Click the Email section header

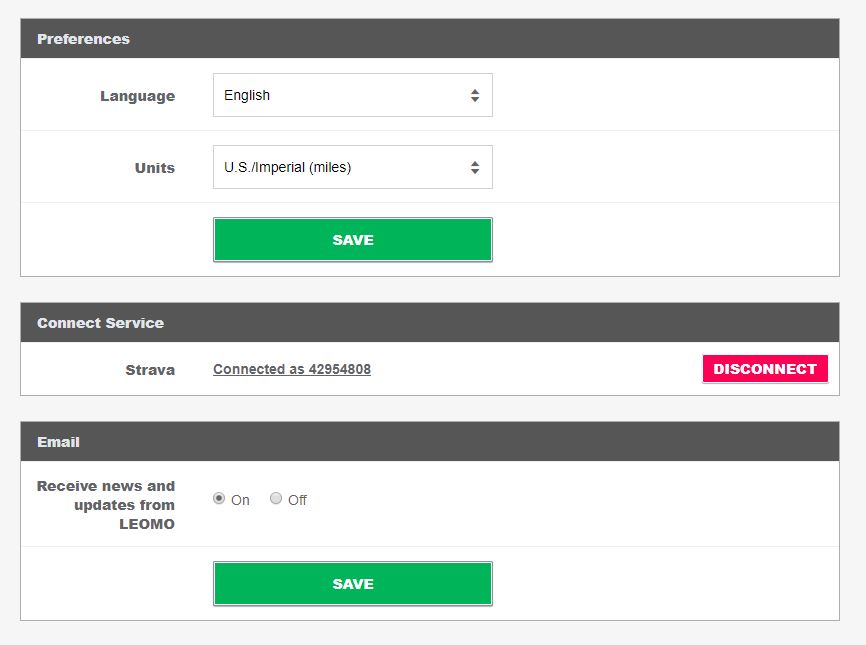coord(58,442)
